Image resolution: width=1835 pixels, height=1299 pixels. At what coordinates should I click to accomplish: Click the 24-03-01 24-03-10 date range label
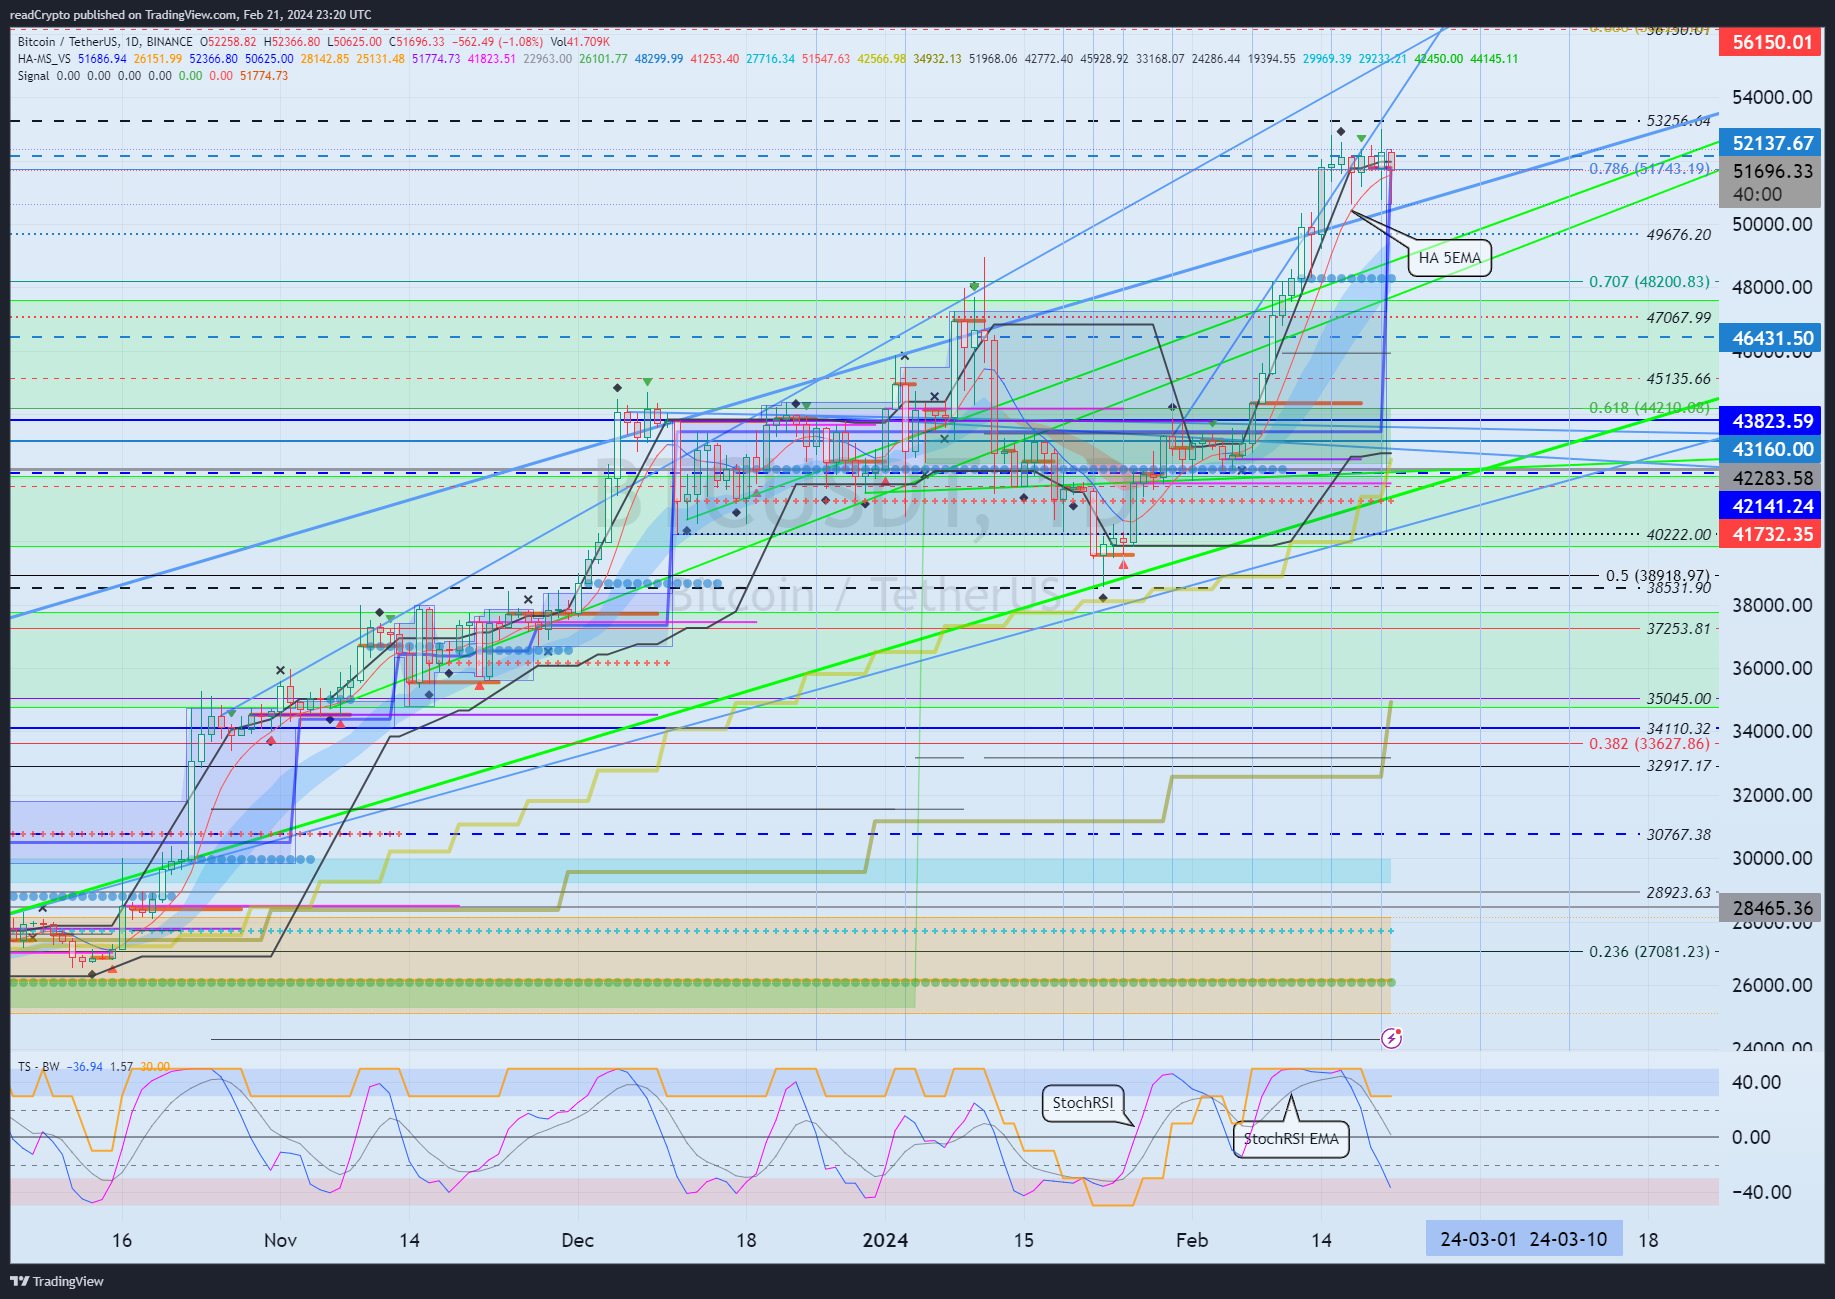(1523, 1239)
